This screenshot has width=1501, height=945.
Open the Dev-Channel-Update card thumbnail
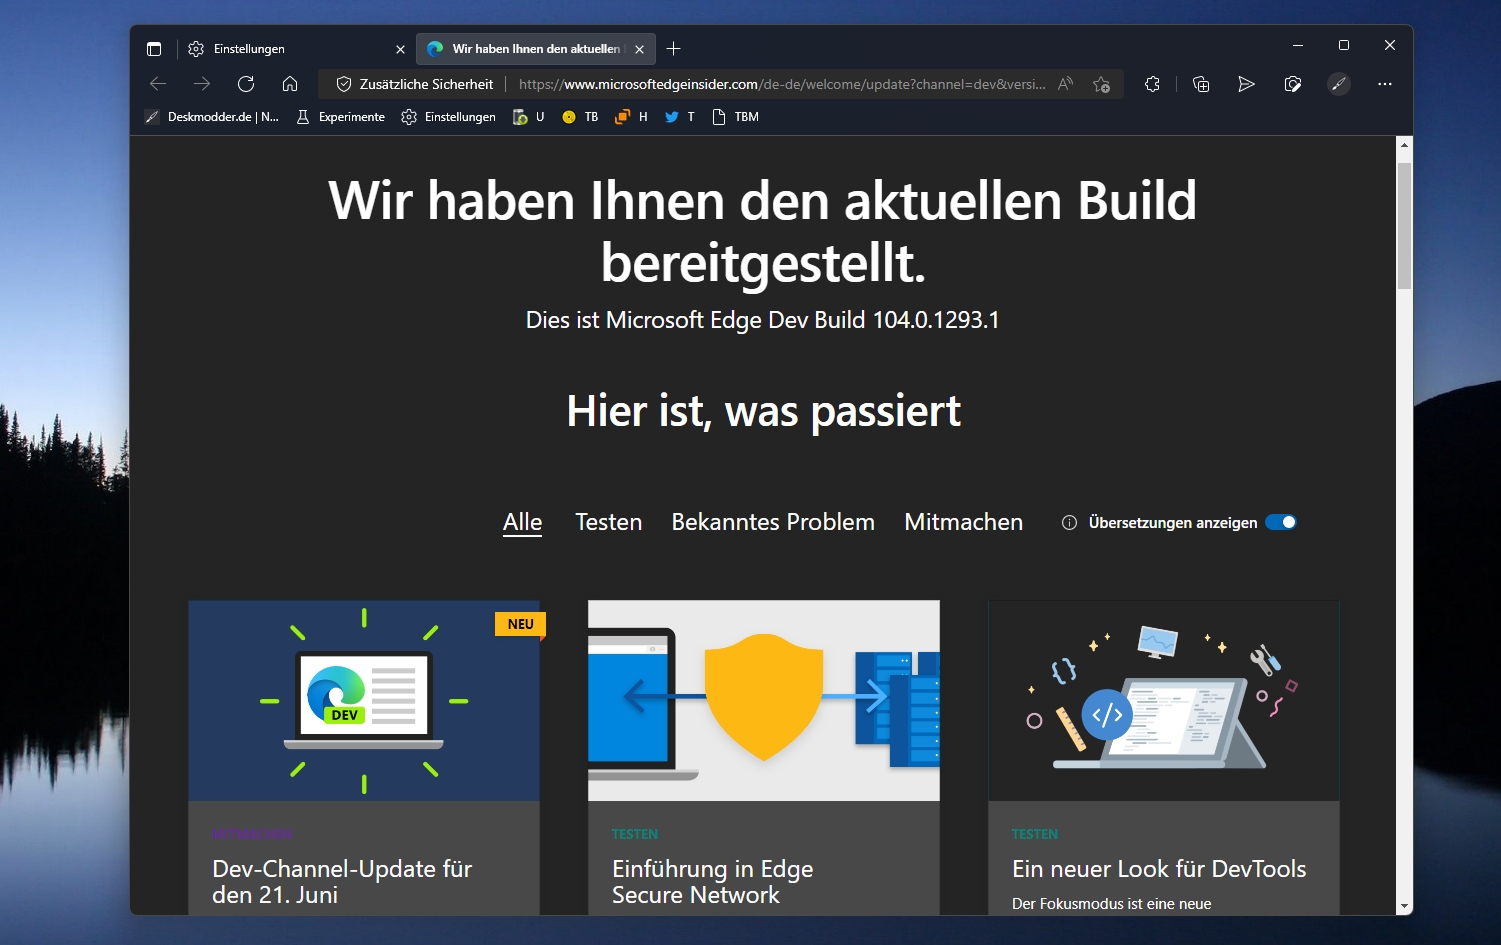[x=364, y=700]
